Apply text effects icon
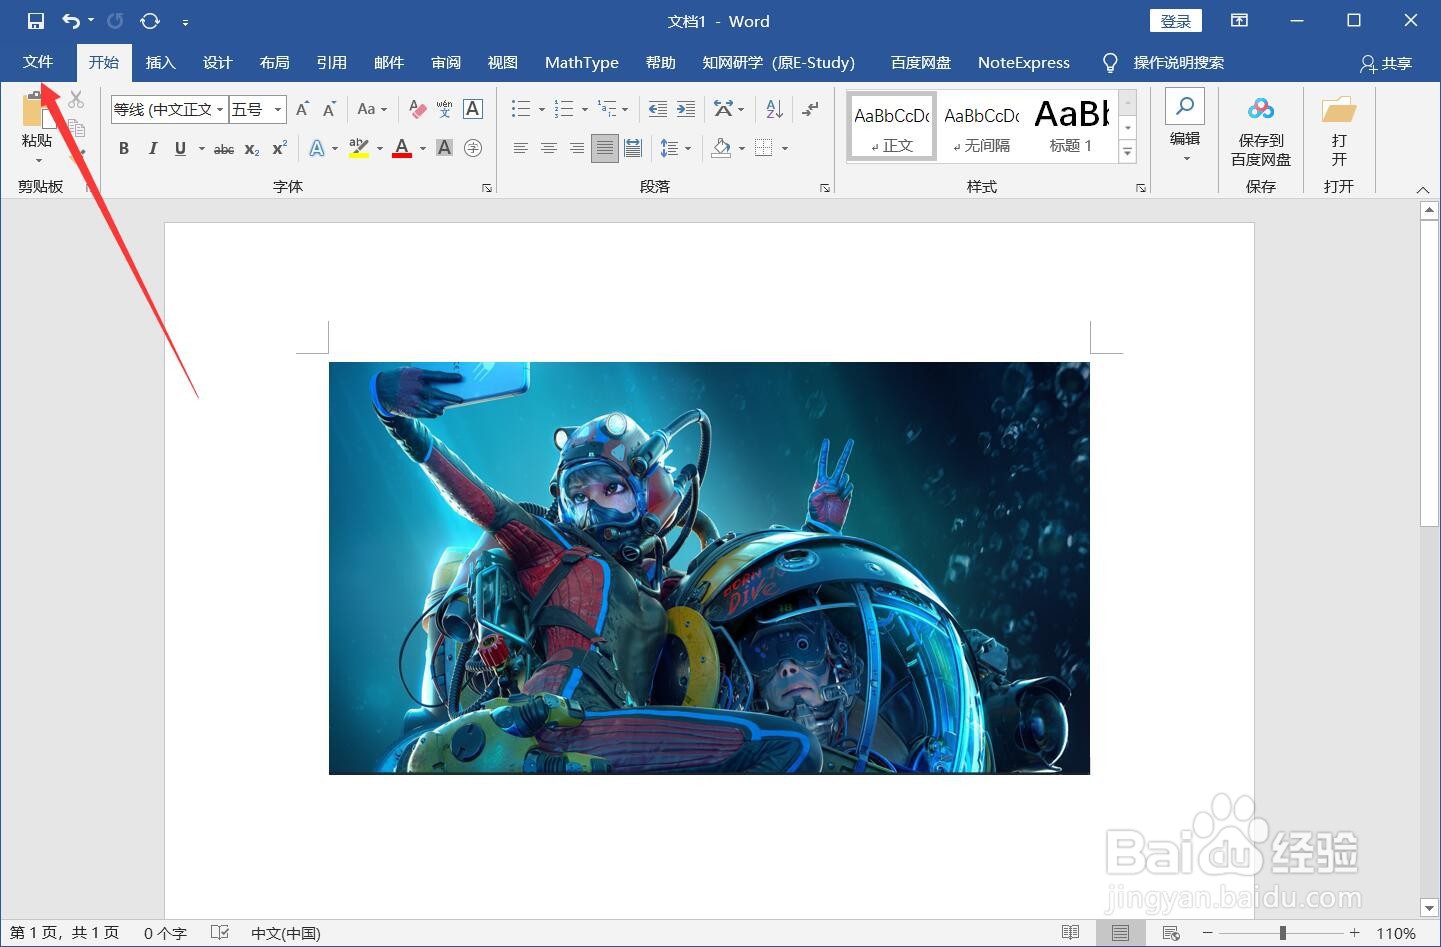This screenshot has width=1441, height=947. 316,149
